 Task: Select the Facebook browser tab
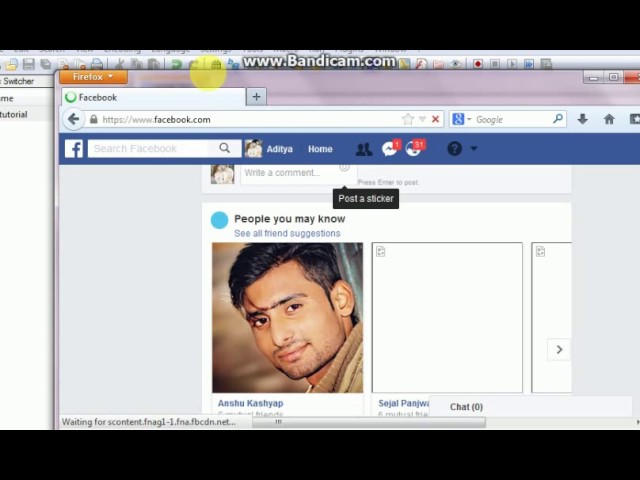click(x=154, y=97)
